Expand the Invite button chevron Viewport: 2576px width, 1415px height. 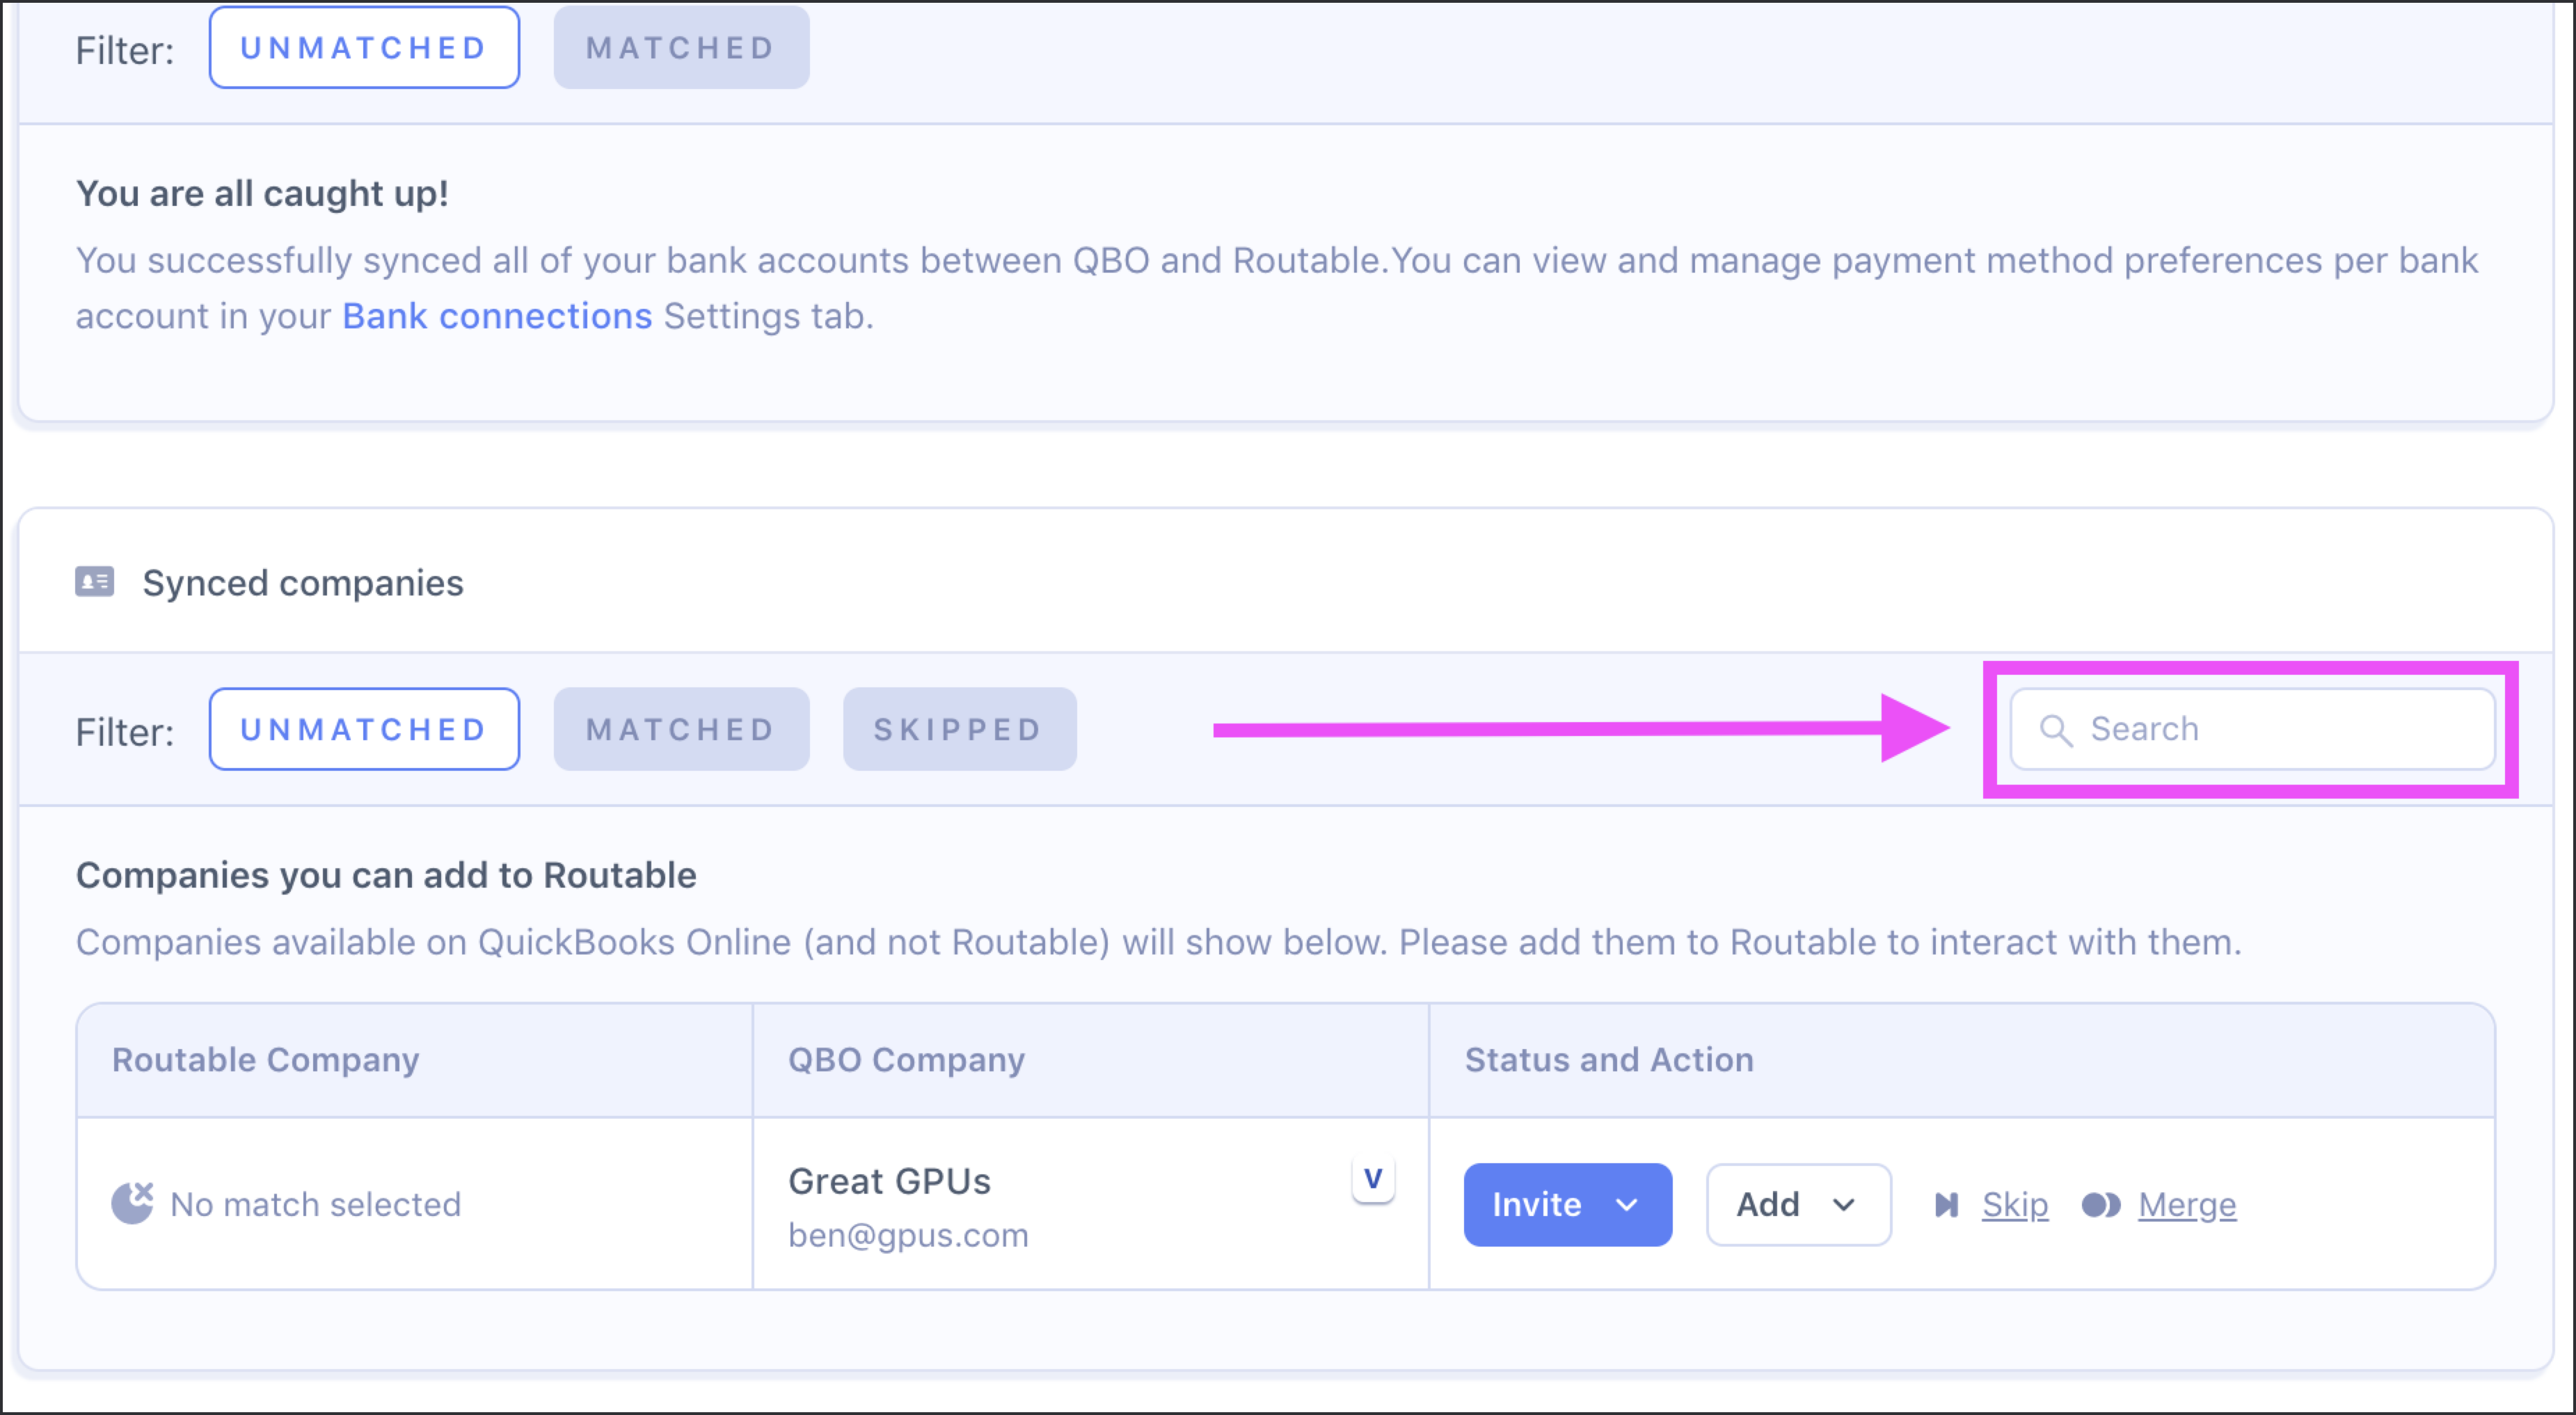coord(1627,1205)
